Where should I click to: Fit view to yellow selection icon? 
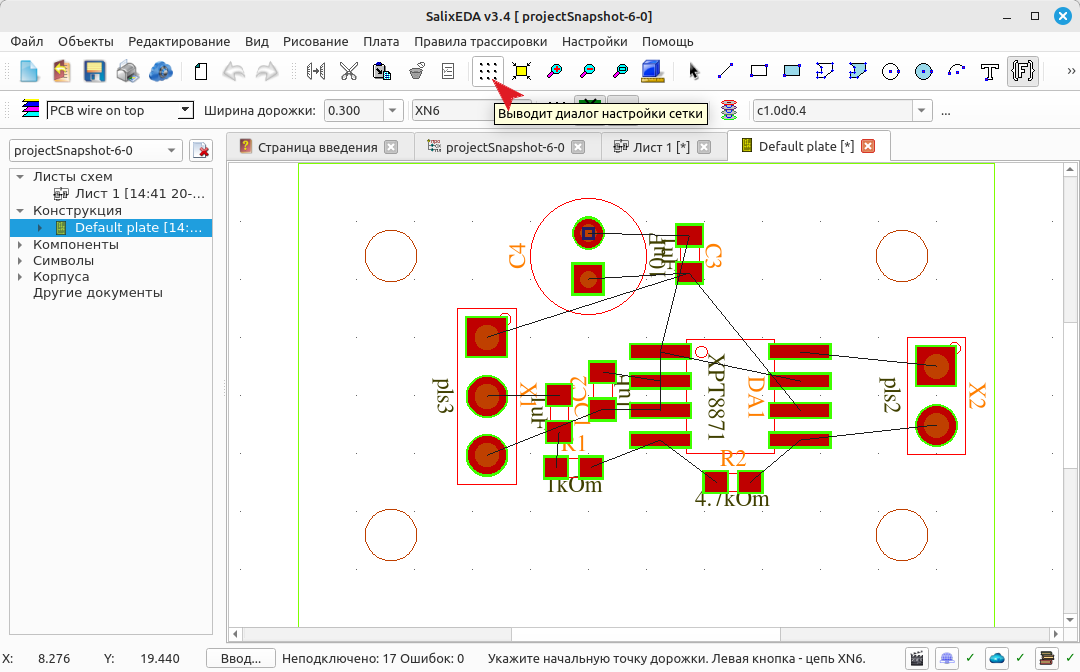tap(521, 71)
